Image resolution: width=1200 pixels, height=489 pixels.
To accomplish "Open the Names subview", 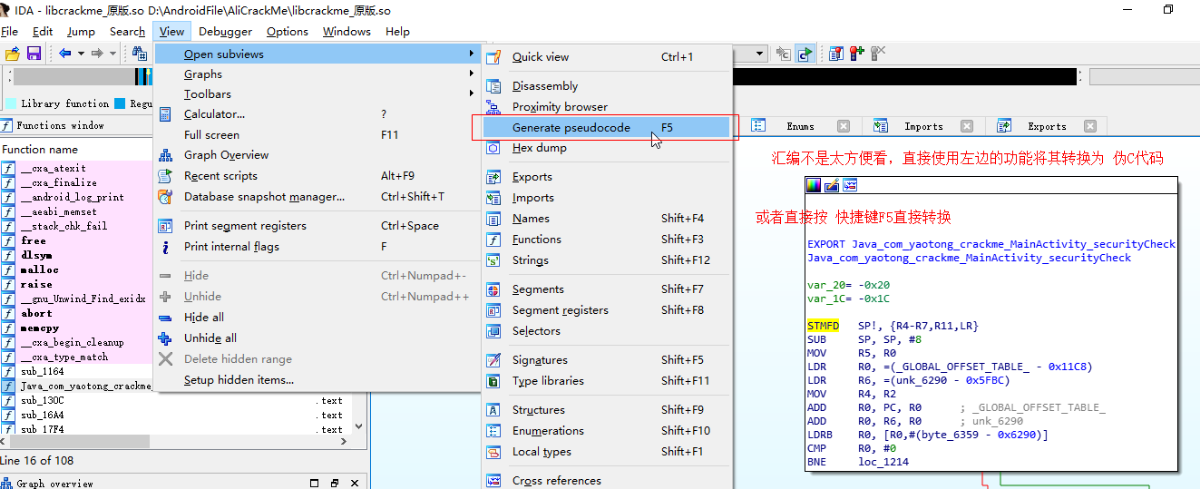I will click(x=606, y=218).
